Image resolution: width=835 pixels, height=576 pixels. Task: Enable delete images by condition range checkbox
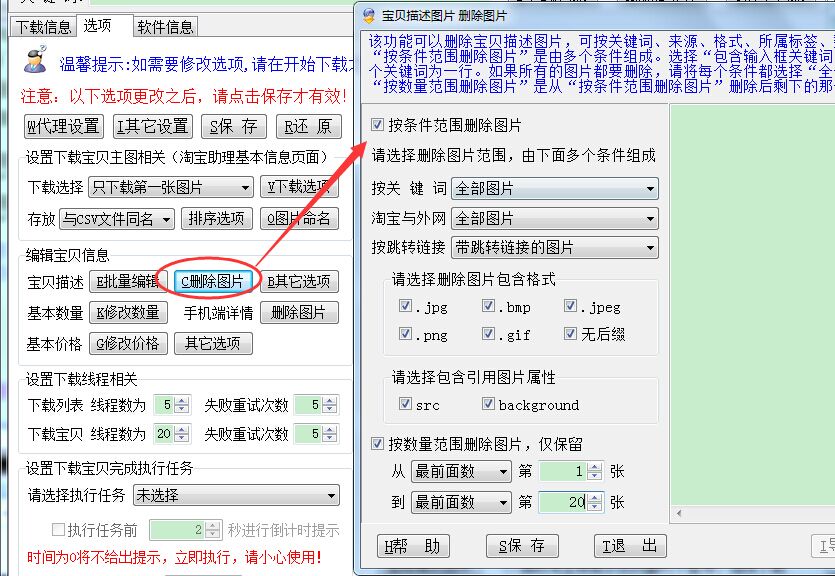point(377,126)
